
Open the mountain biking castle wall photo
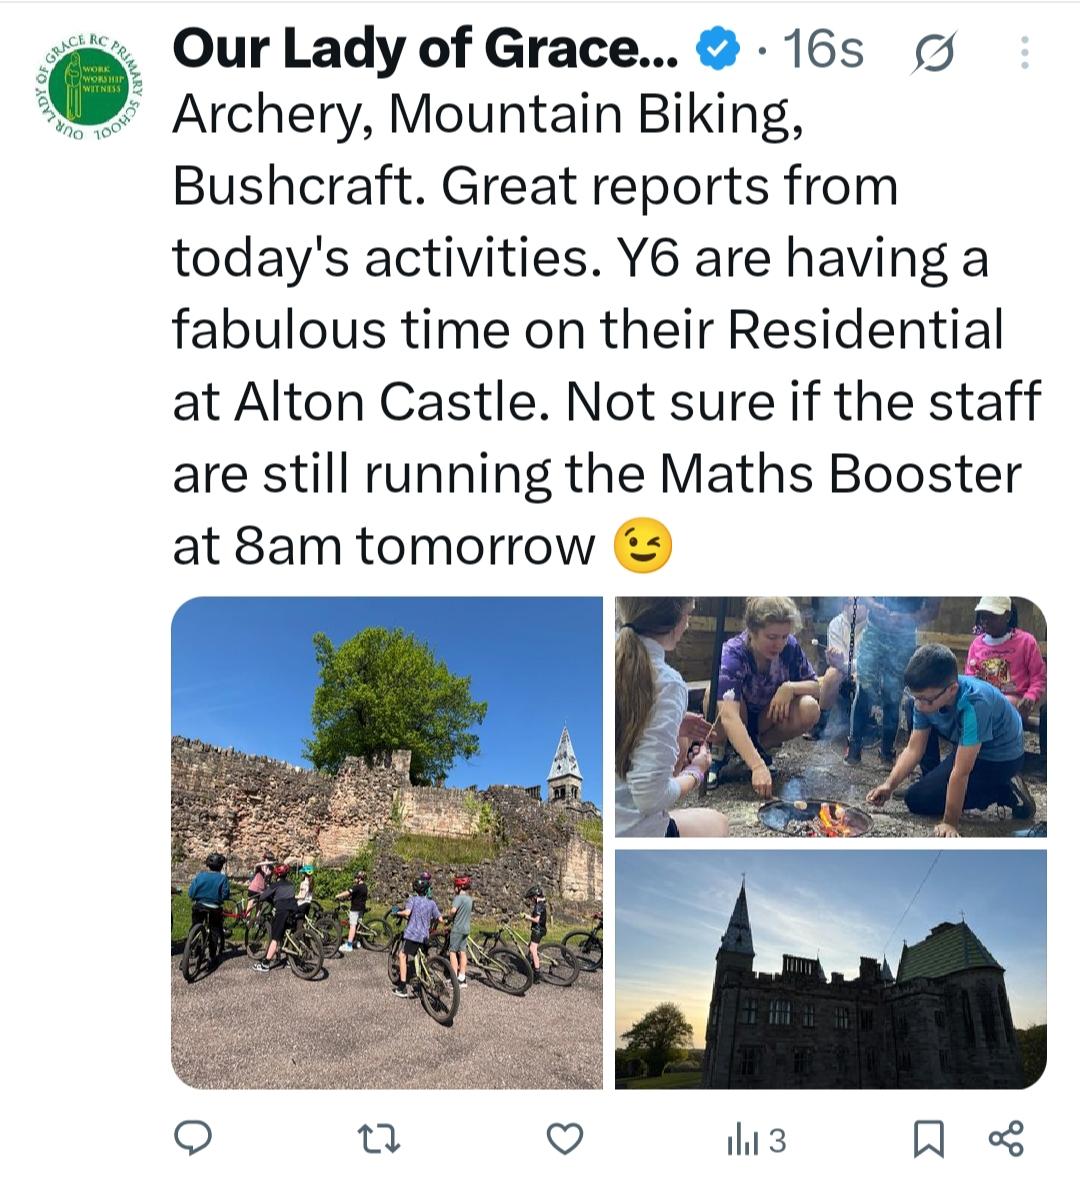[x=387, y=843]
